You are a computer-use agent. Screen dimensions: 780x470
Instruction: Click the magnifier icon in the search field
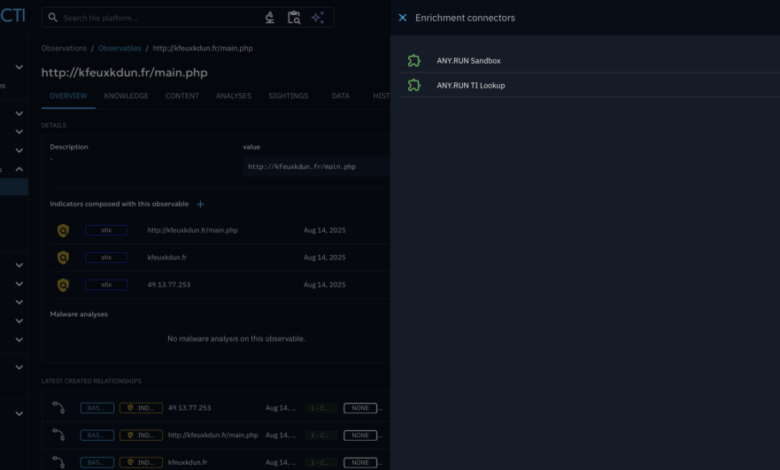[x=53, y=18]
